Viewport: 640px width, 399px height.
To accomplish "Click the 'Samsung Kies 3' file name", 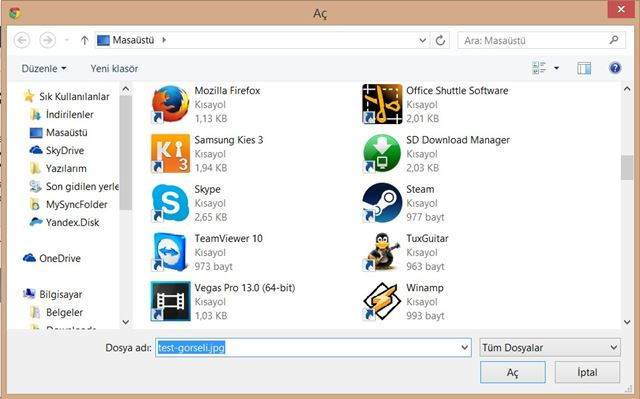I will click(229, 140).
